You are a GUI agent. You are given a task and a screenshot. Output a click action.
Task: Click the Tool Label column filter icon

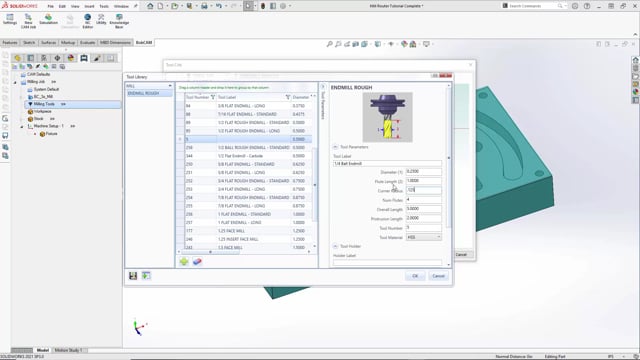pos(288,97)
